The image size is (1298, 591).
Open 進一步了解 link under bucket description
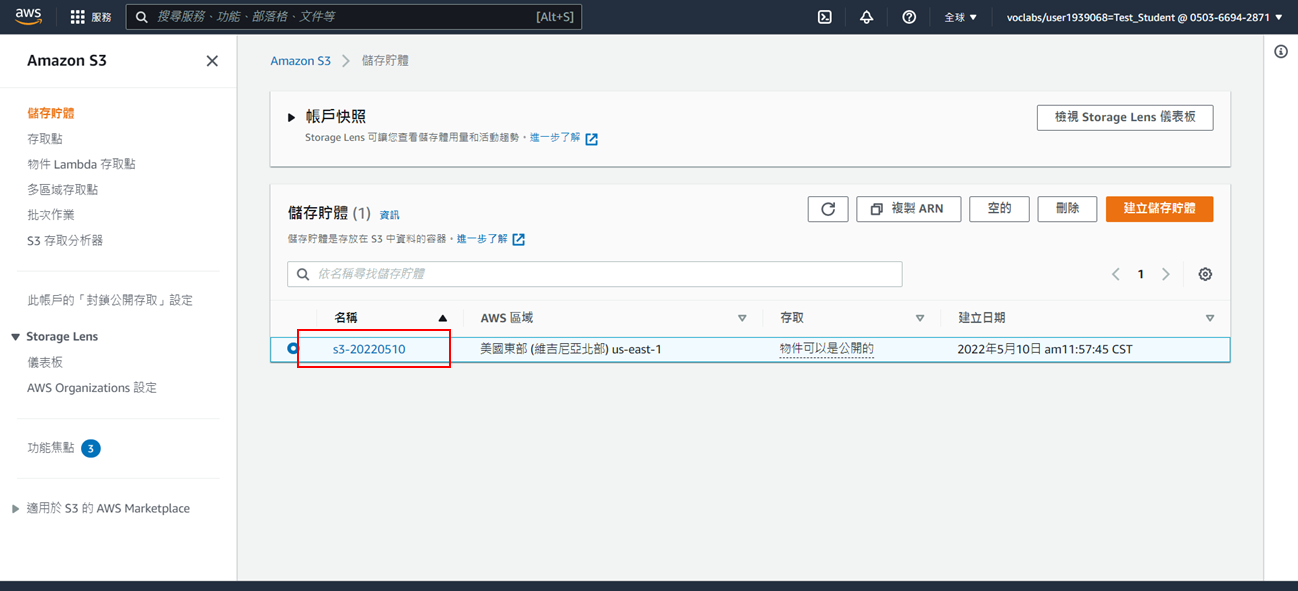[482, 239]
